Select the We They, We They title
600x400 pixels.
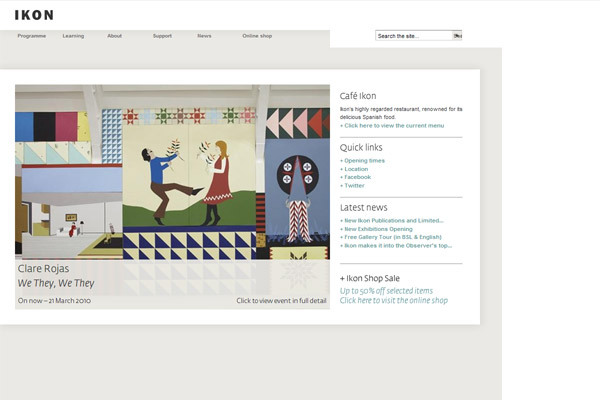[x=56, y=283]
